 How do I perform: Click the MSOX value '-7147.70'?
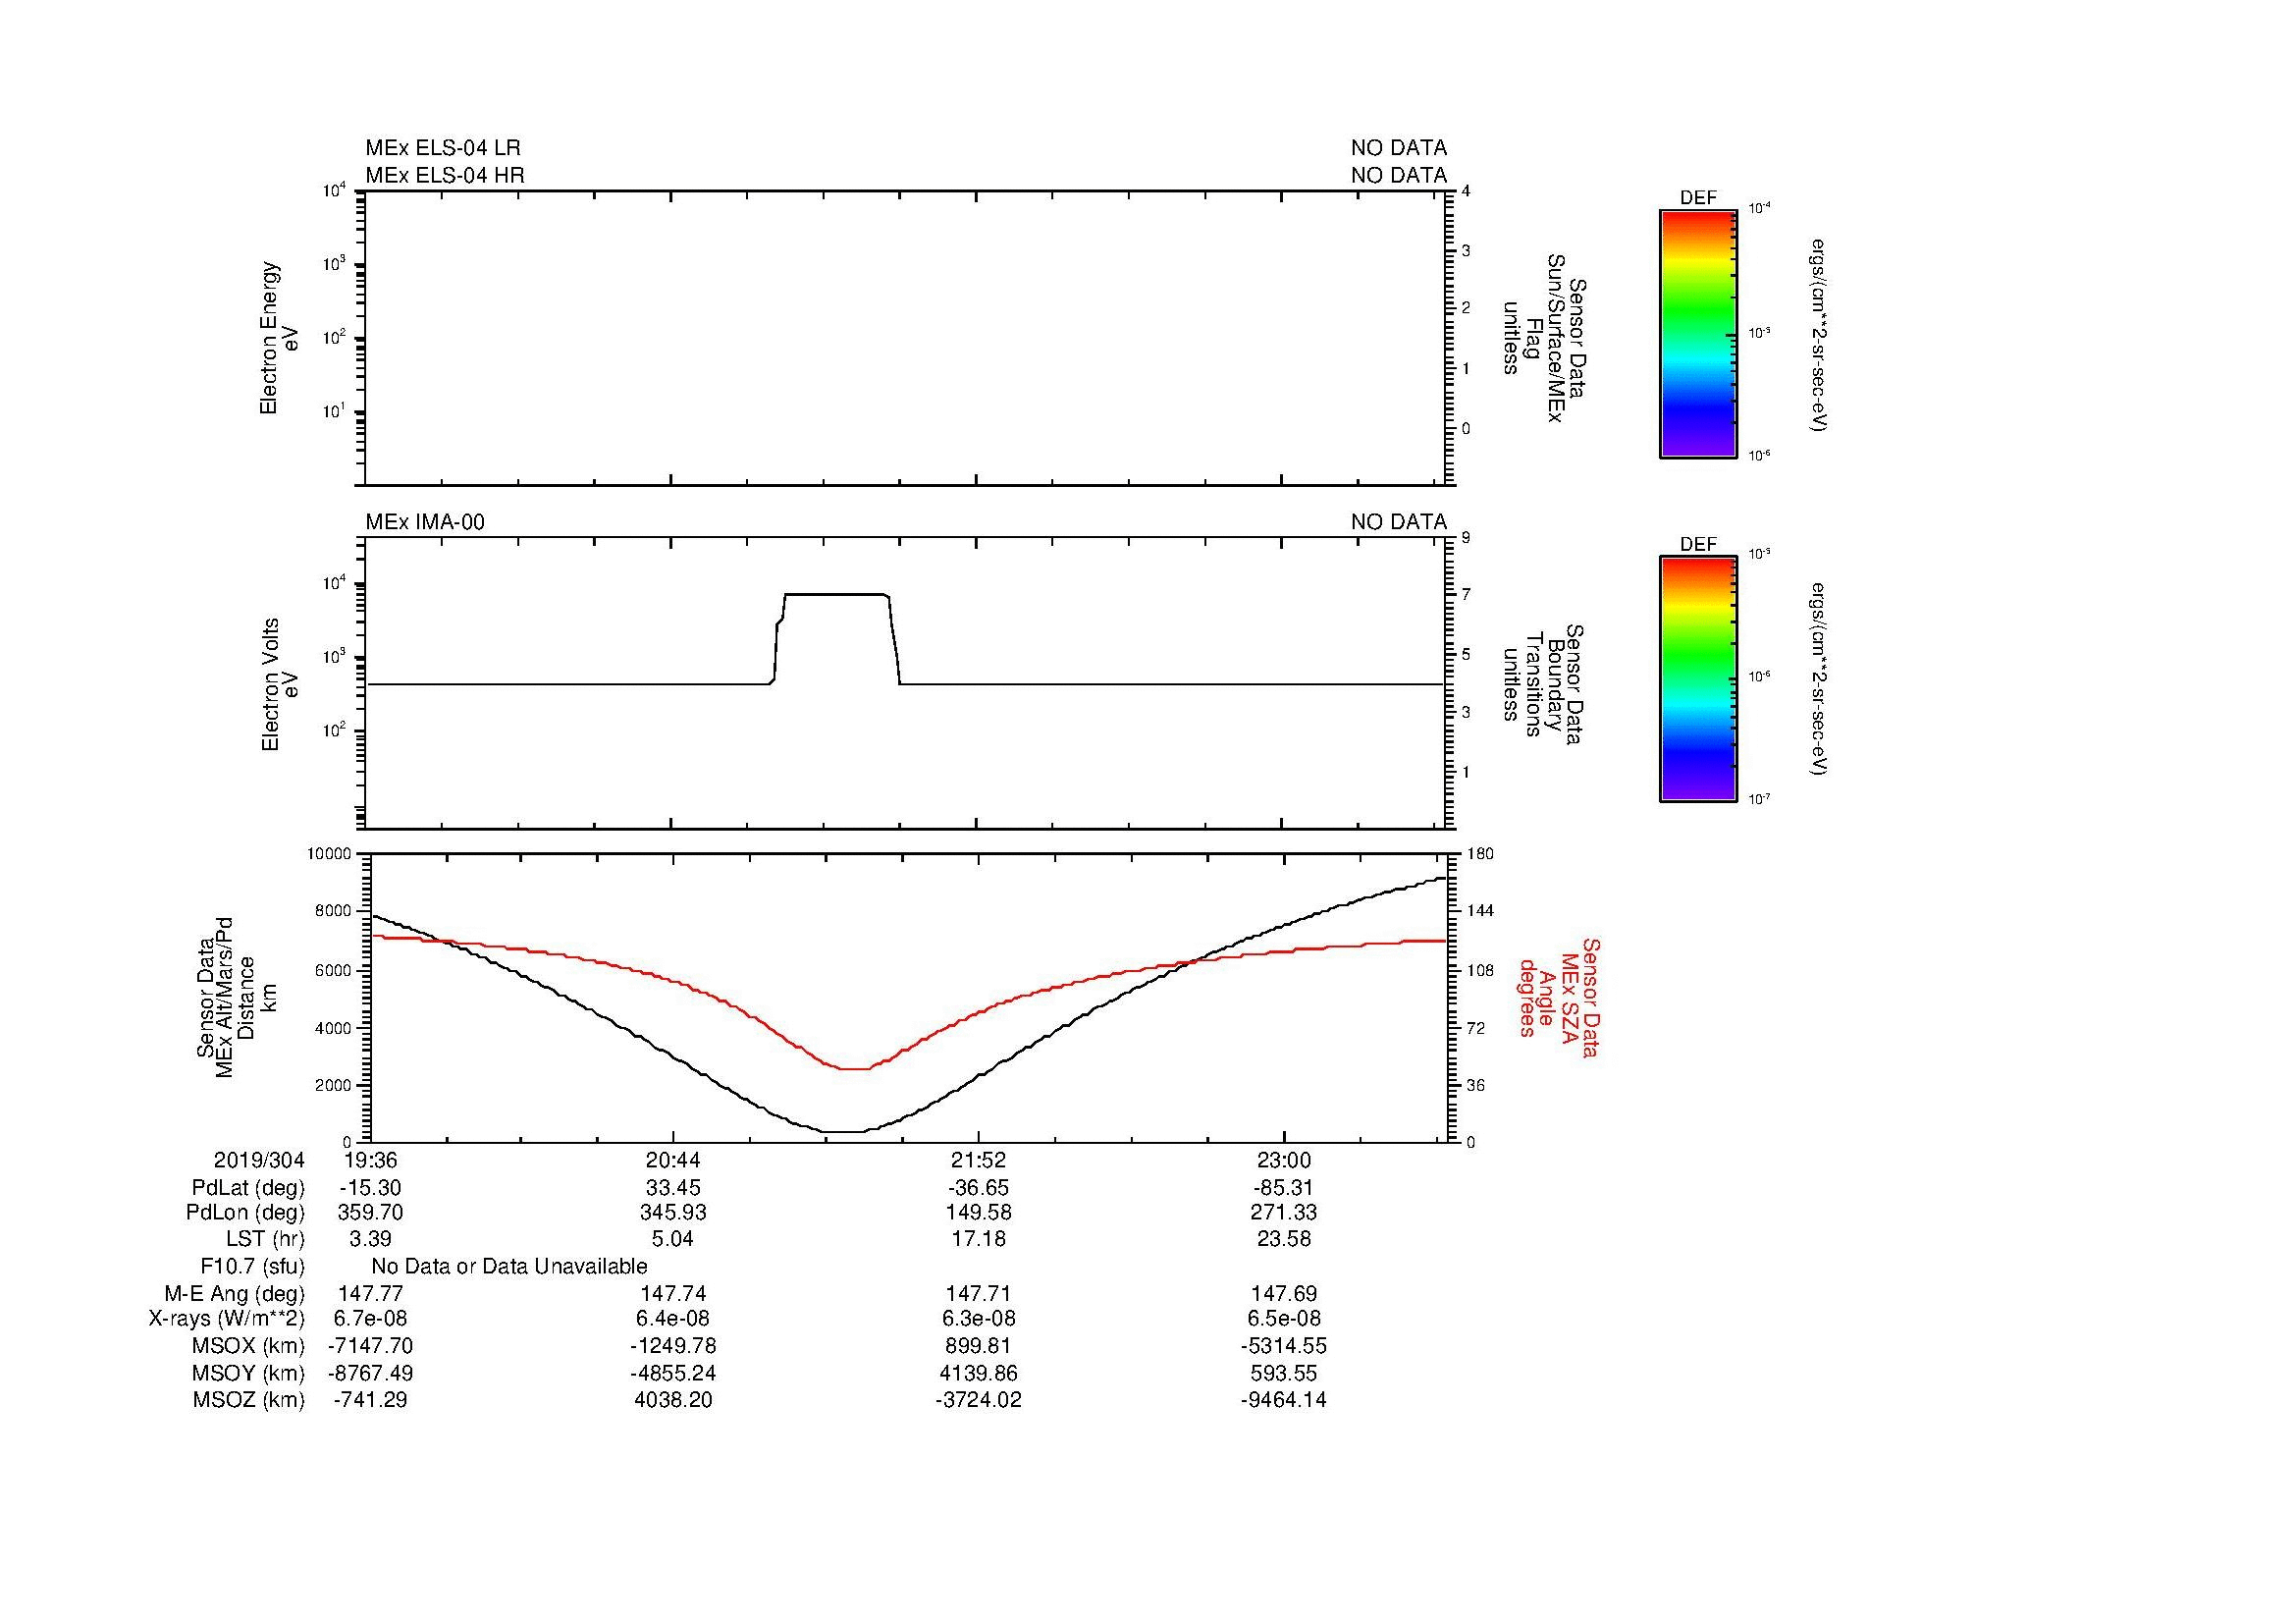point(370,1346)
